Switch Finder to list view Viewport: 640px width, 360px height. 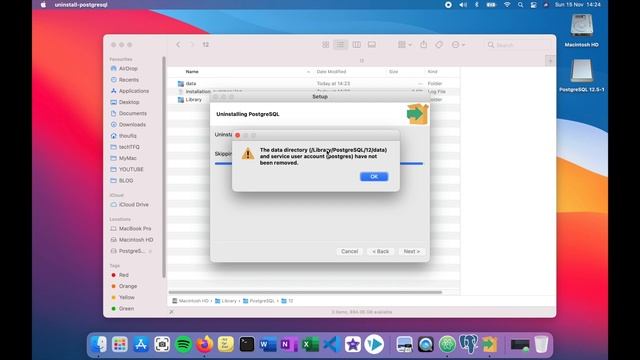click(340, 44)
